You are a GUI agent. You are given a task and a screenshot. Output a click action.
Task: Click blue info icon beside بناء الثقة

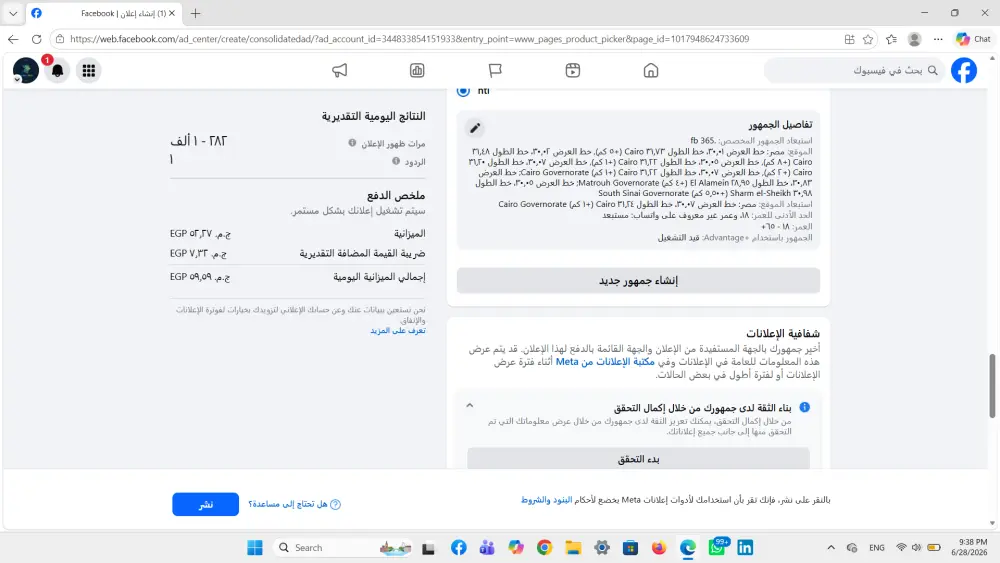(805, 407)
